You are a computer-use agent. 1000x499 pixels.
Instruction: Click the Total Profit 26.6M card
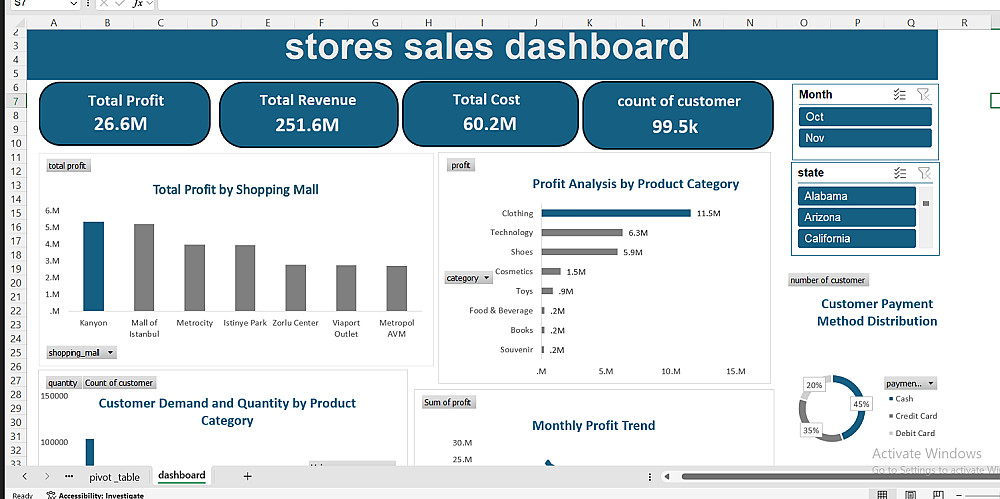[x=125, y=114]
